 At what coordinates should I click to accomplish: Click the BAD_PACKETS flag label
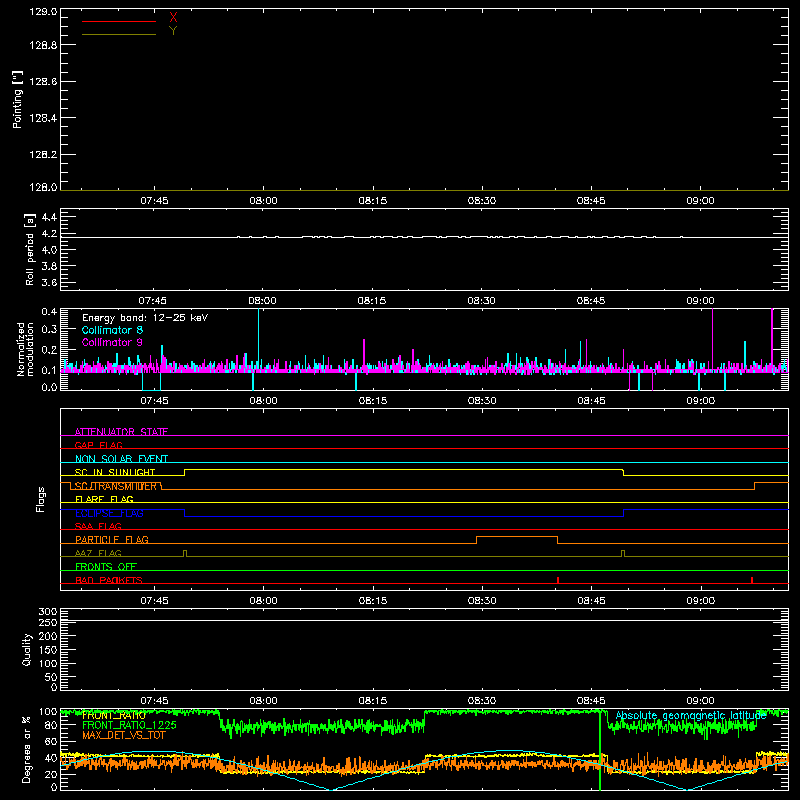click(109, 580)
